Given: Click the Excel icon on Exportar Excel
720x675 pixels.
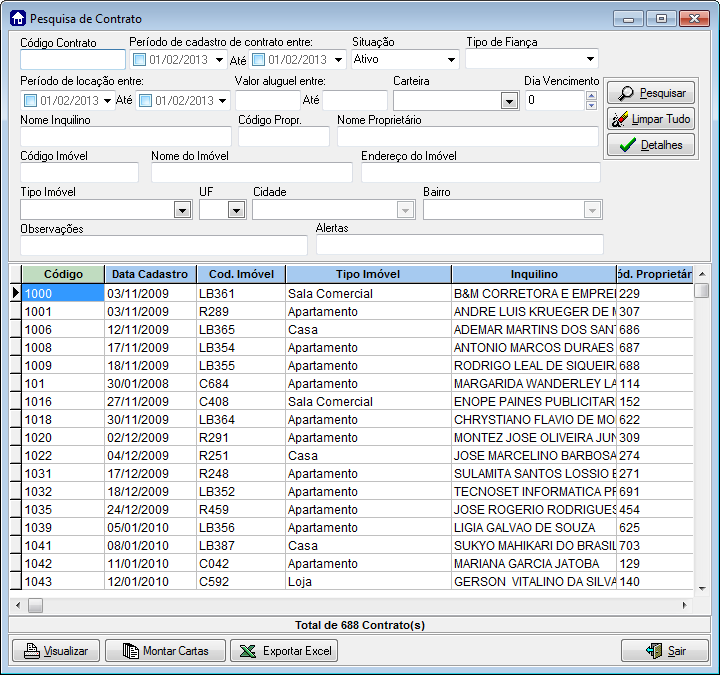Looking at the screenshot, I should [x=246, y=651].
